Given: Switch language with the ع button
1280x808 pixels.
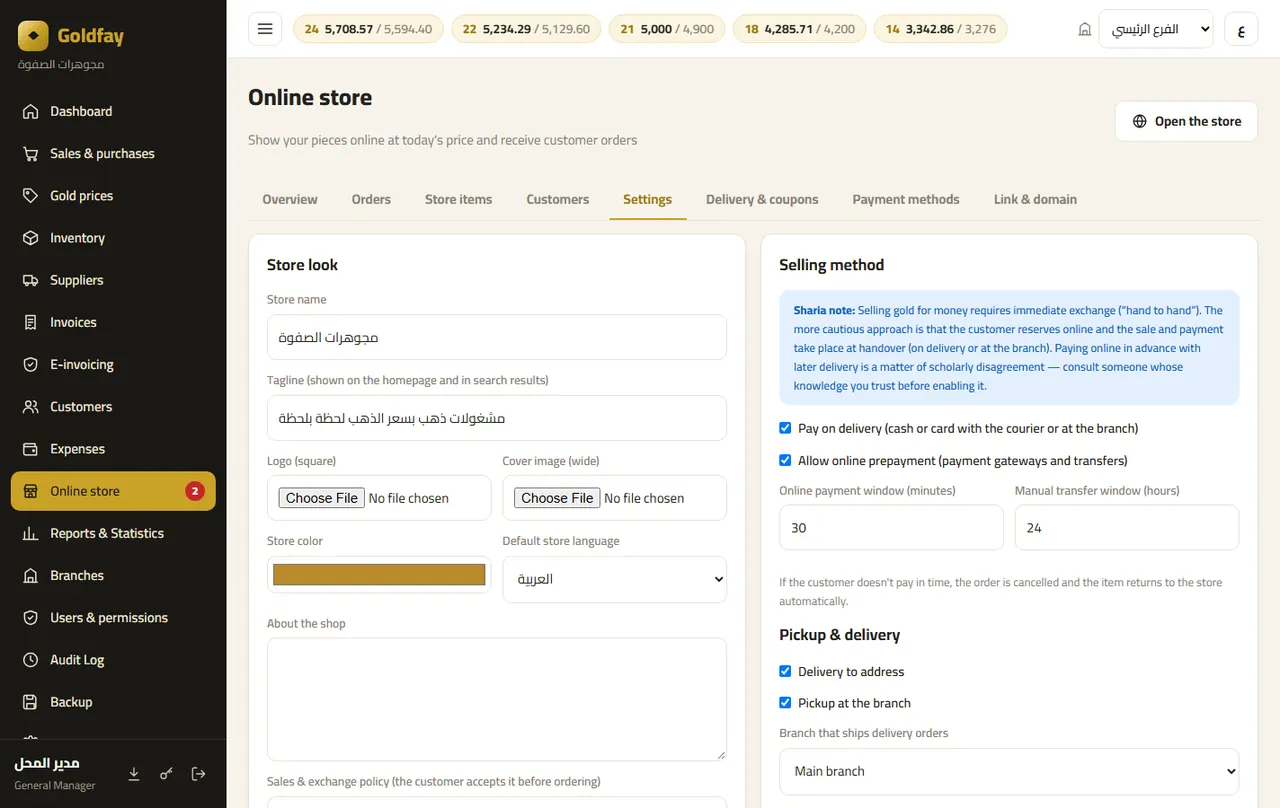Looking at the screenshot, I should (x=1241, y=29).
